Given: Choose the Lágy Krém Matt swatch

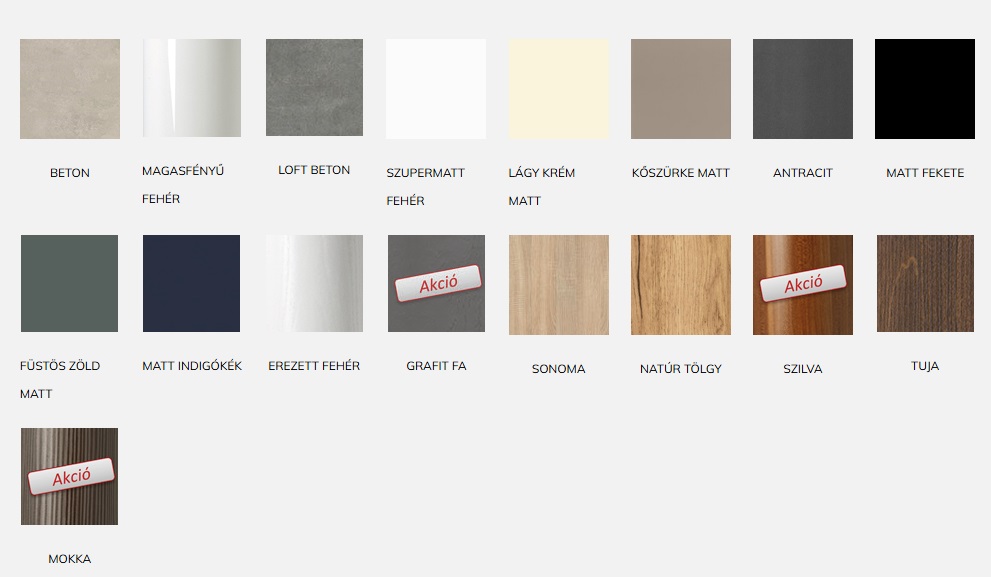Looking at the screenshot, I should 559,89.
